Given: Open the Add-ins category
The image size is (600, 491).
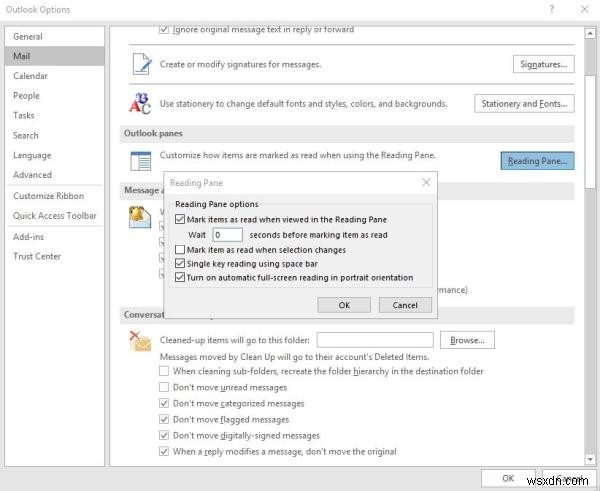Looking at the screenshot, I should [54, 237].
